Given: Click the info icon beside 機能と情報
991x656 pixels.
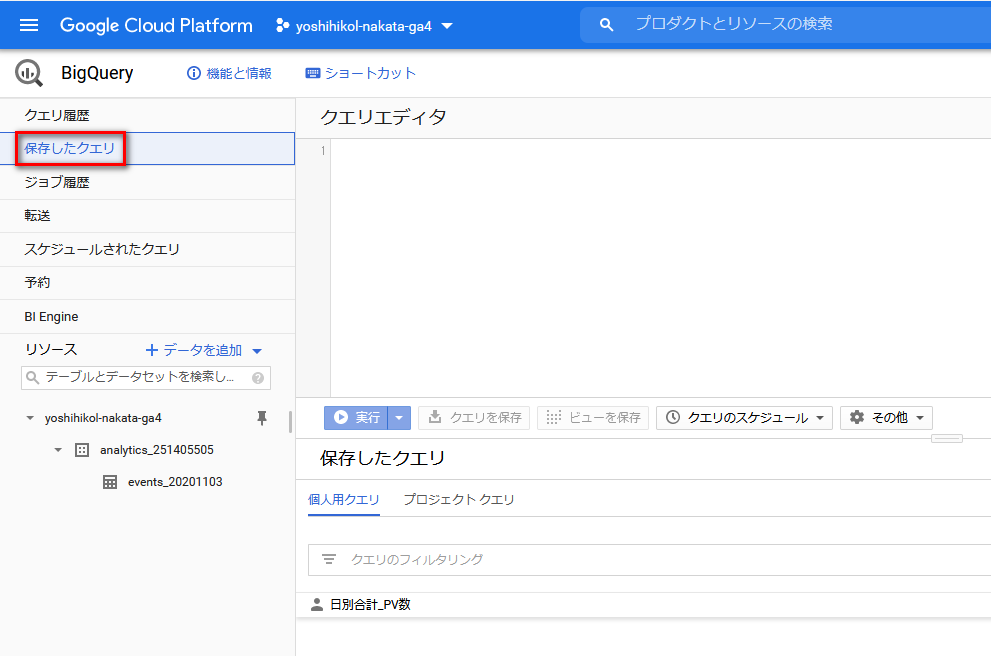Looking at the screenshot, I should pyautogui.click(x=193, y=73).
